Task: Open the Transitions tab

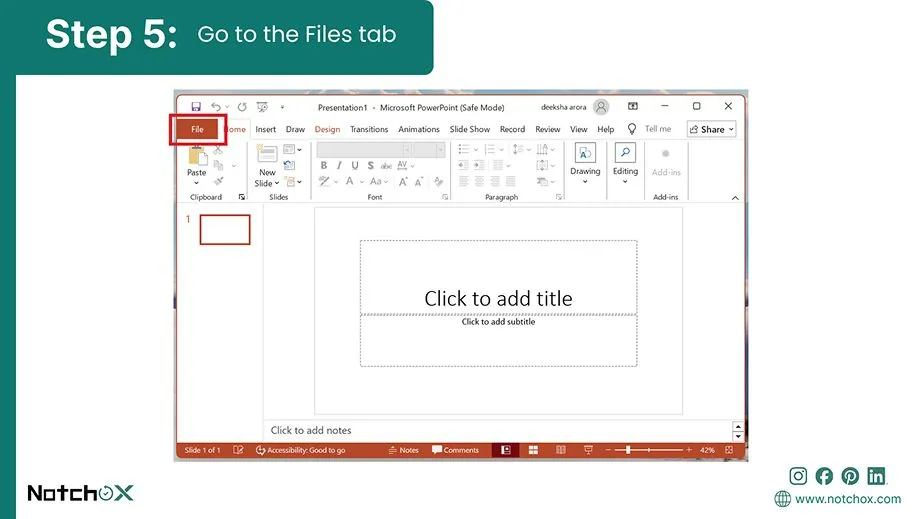Action: pyautogui.click(x=369, y=129)
